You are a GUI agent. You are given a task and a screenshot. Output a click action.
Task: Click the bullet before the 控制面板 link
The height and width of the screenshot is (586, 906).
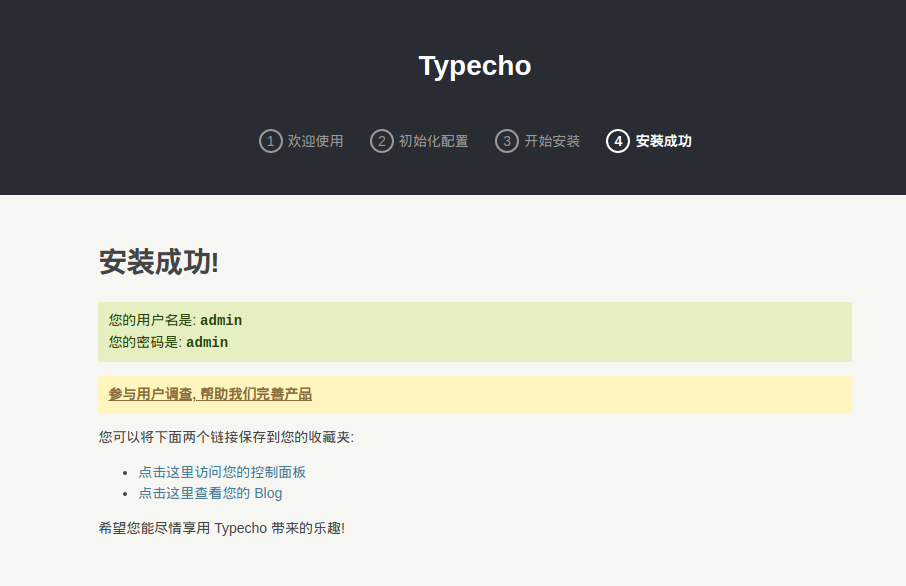125,473
